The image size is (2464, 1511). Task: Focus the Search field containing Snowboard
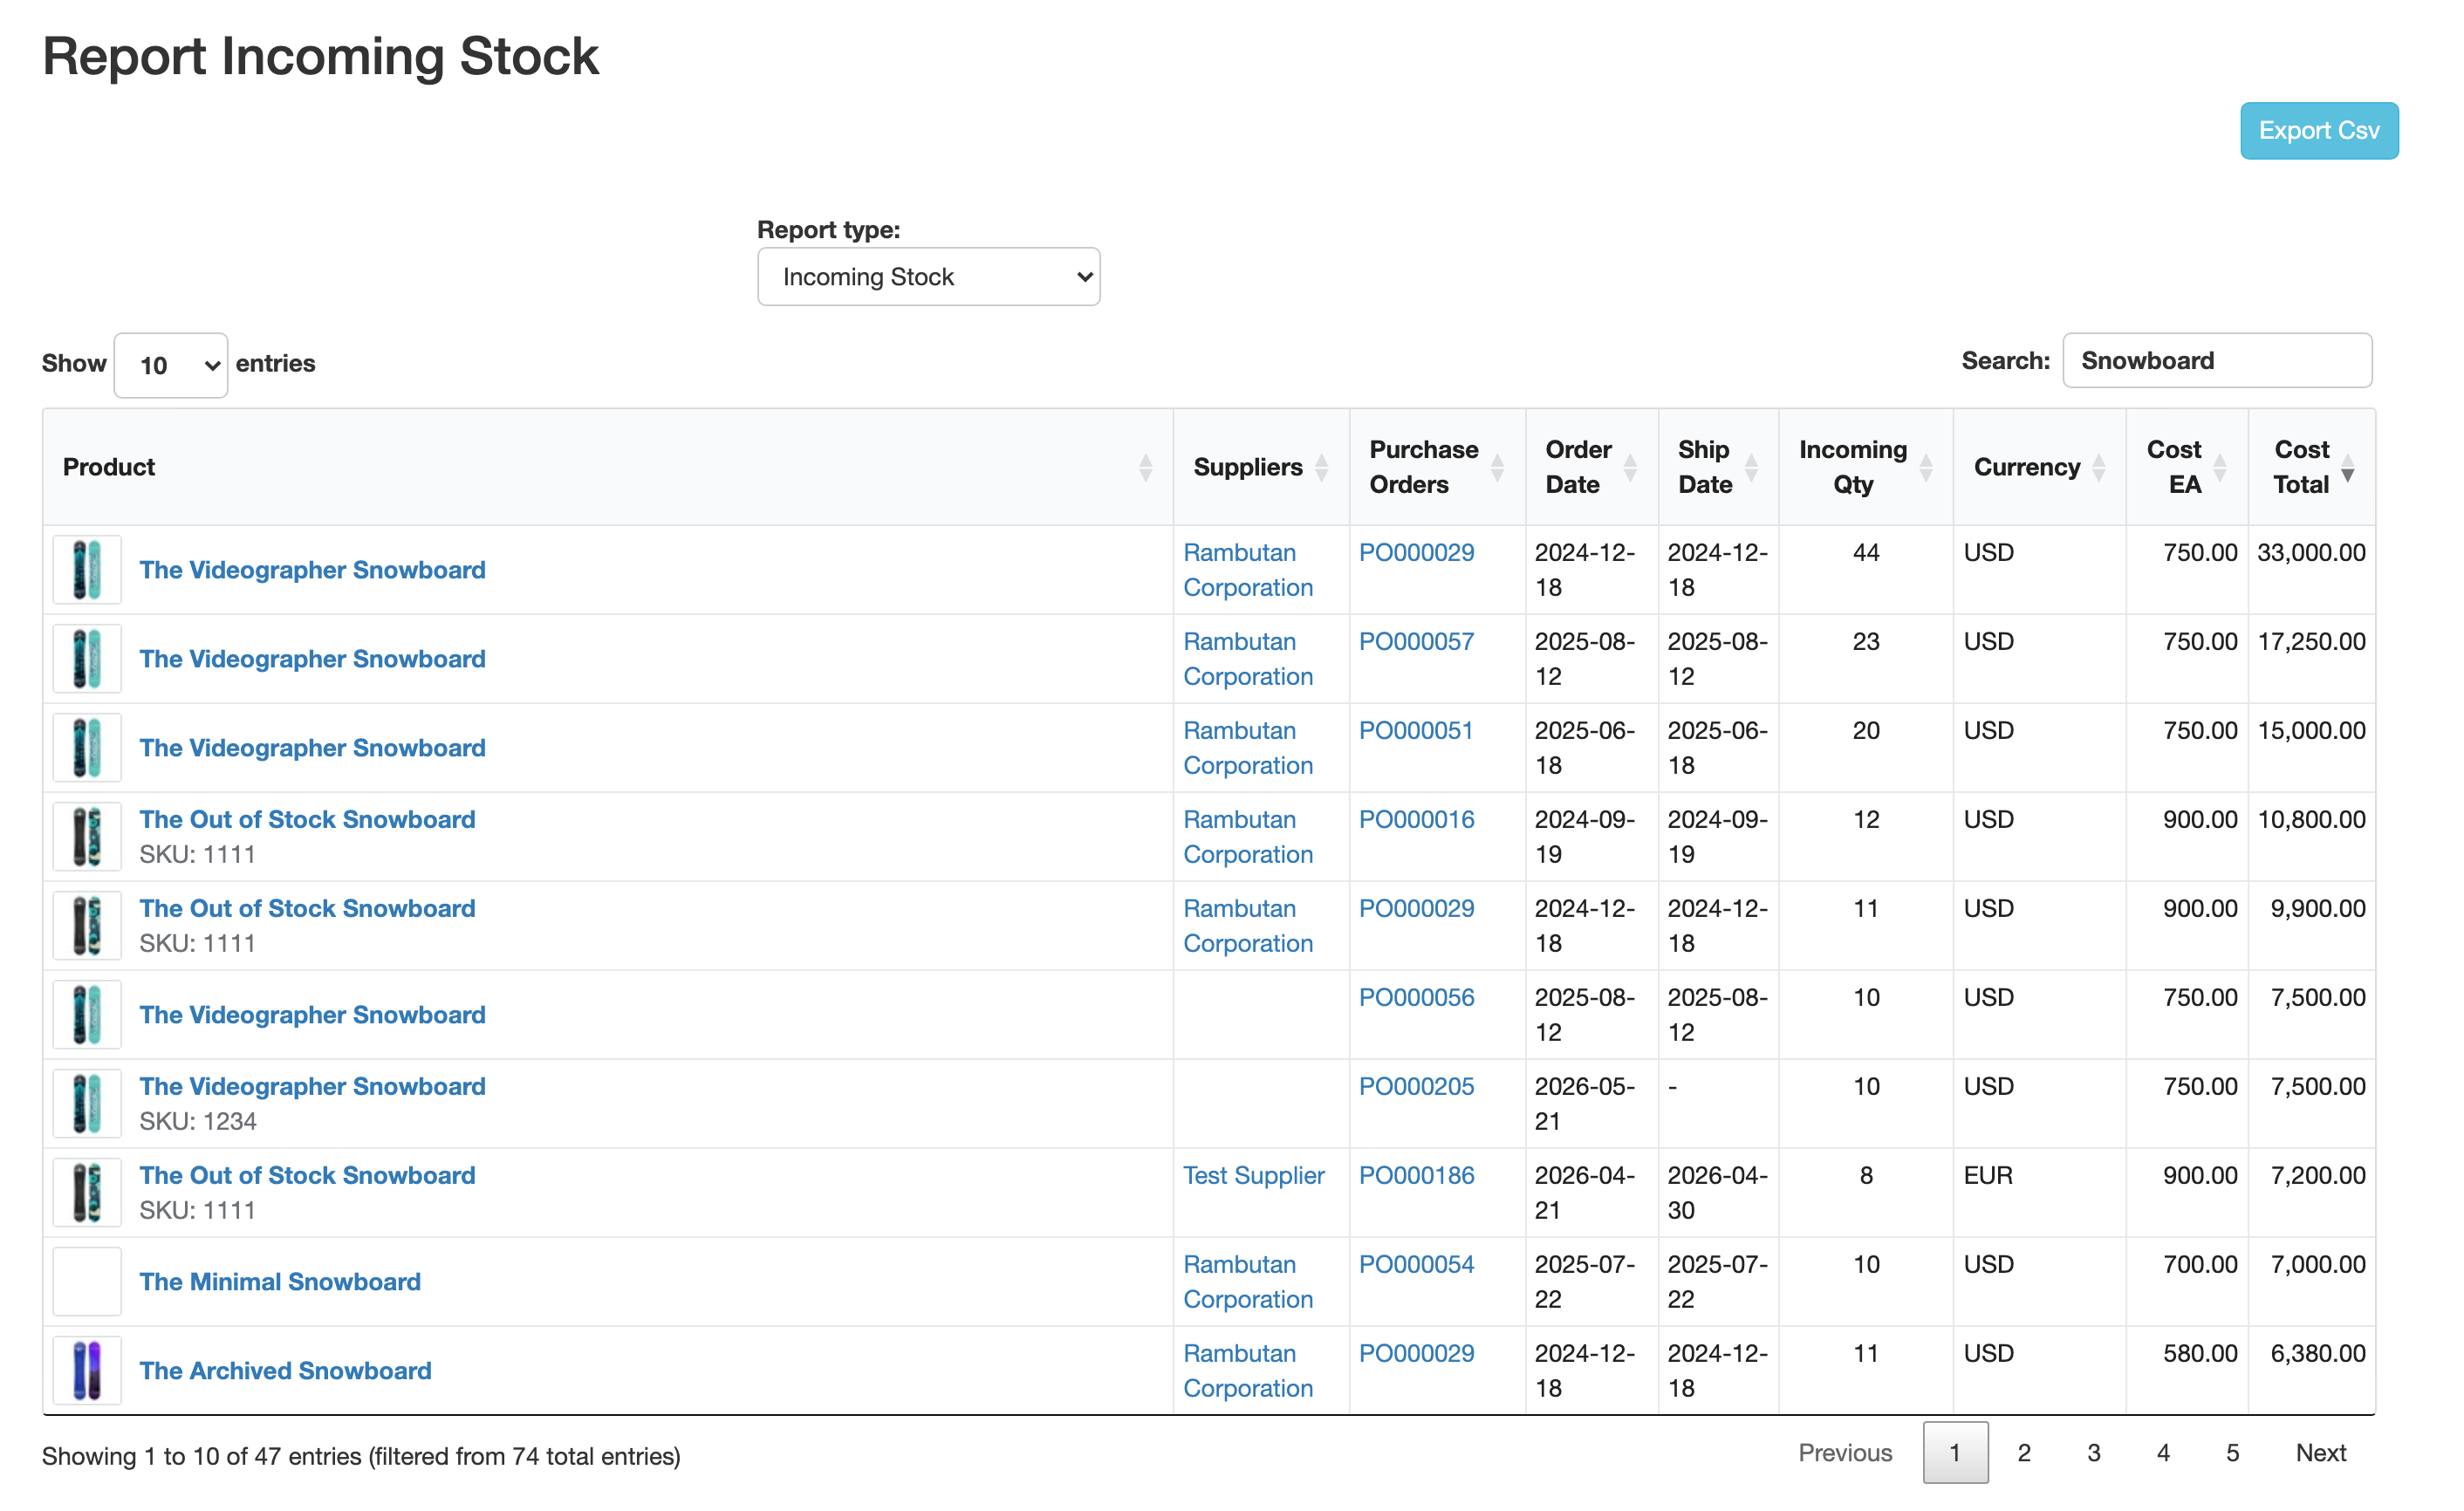2217,360
